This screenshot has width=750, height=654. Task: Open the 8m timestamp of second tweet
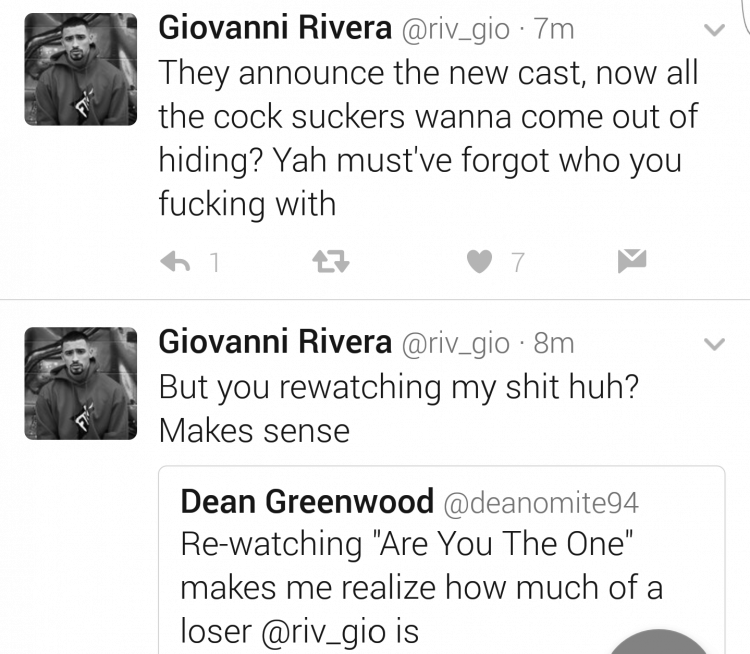(554, 343)
